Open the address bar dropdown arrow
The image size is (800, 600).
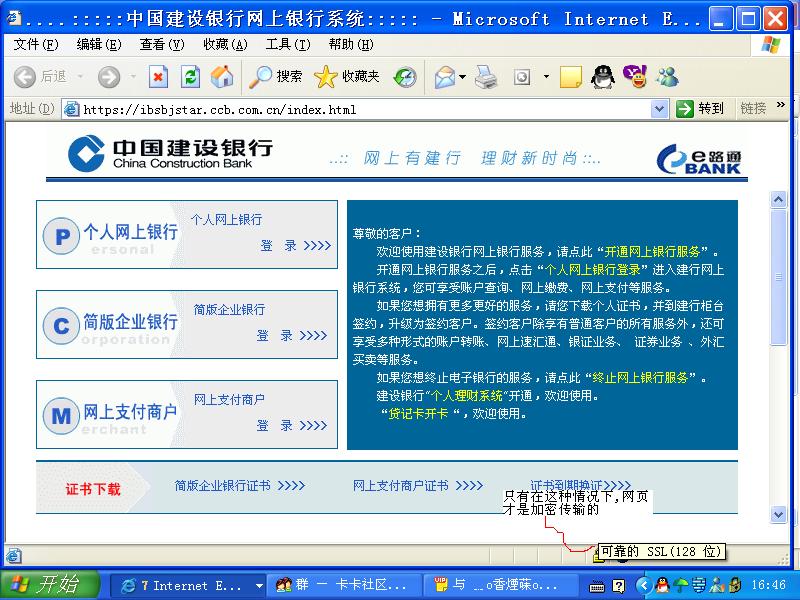(x=659, y=109)
